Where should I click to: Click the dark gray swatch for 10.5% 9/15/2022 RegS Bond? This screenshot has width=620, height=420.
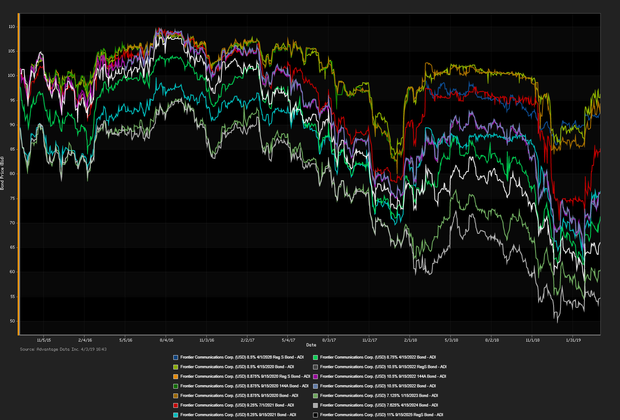click(316, 367)
